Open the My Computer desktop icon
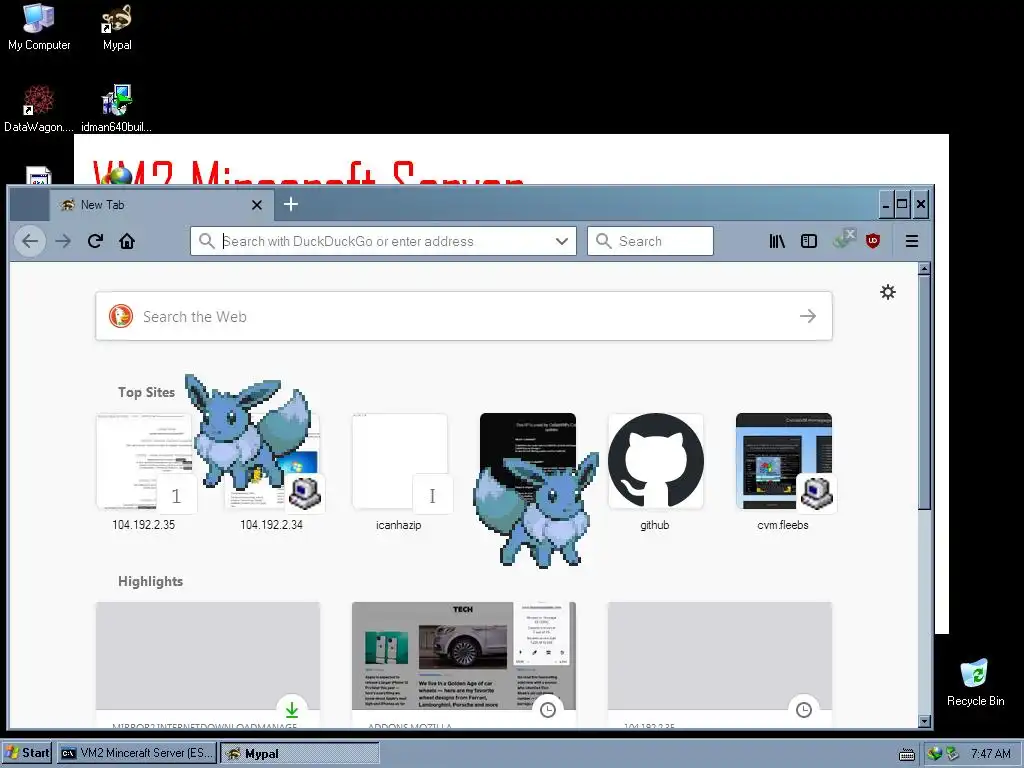The image size is (1024, 768). coord(39,27)
